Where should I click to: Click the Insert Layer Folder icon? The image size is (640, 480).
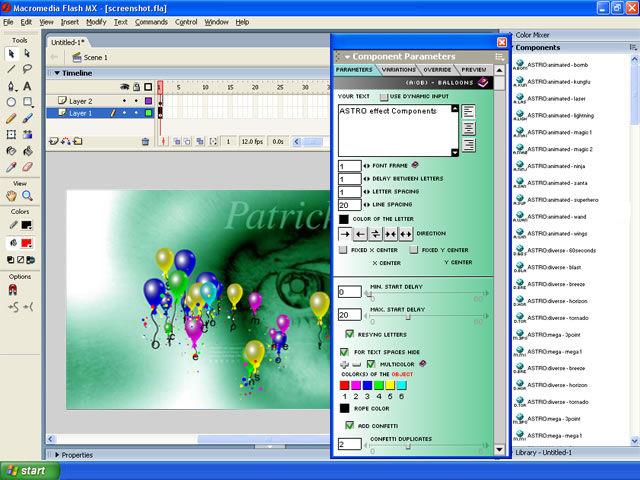point(78,142)
